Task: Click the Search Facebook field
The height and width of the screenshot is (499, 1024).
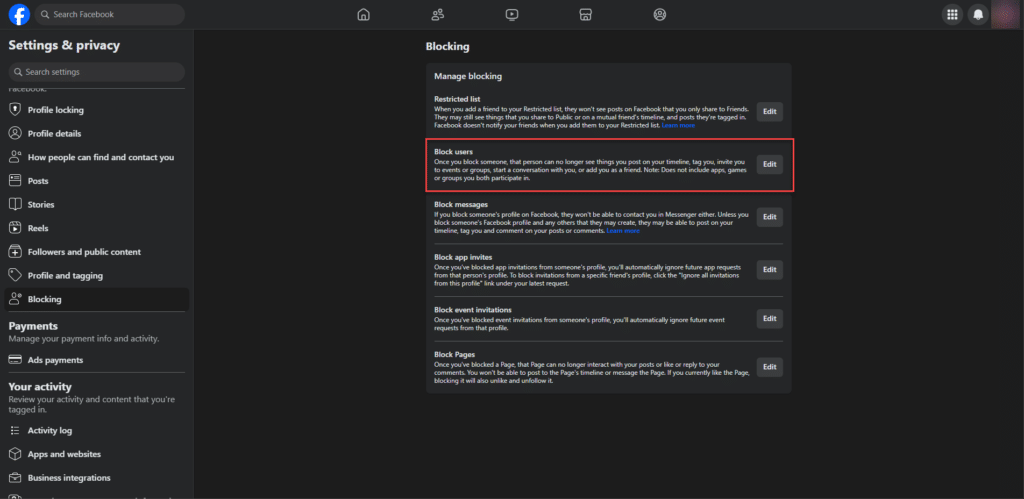Action: click(110, 14)
